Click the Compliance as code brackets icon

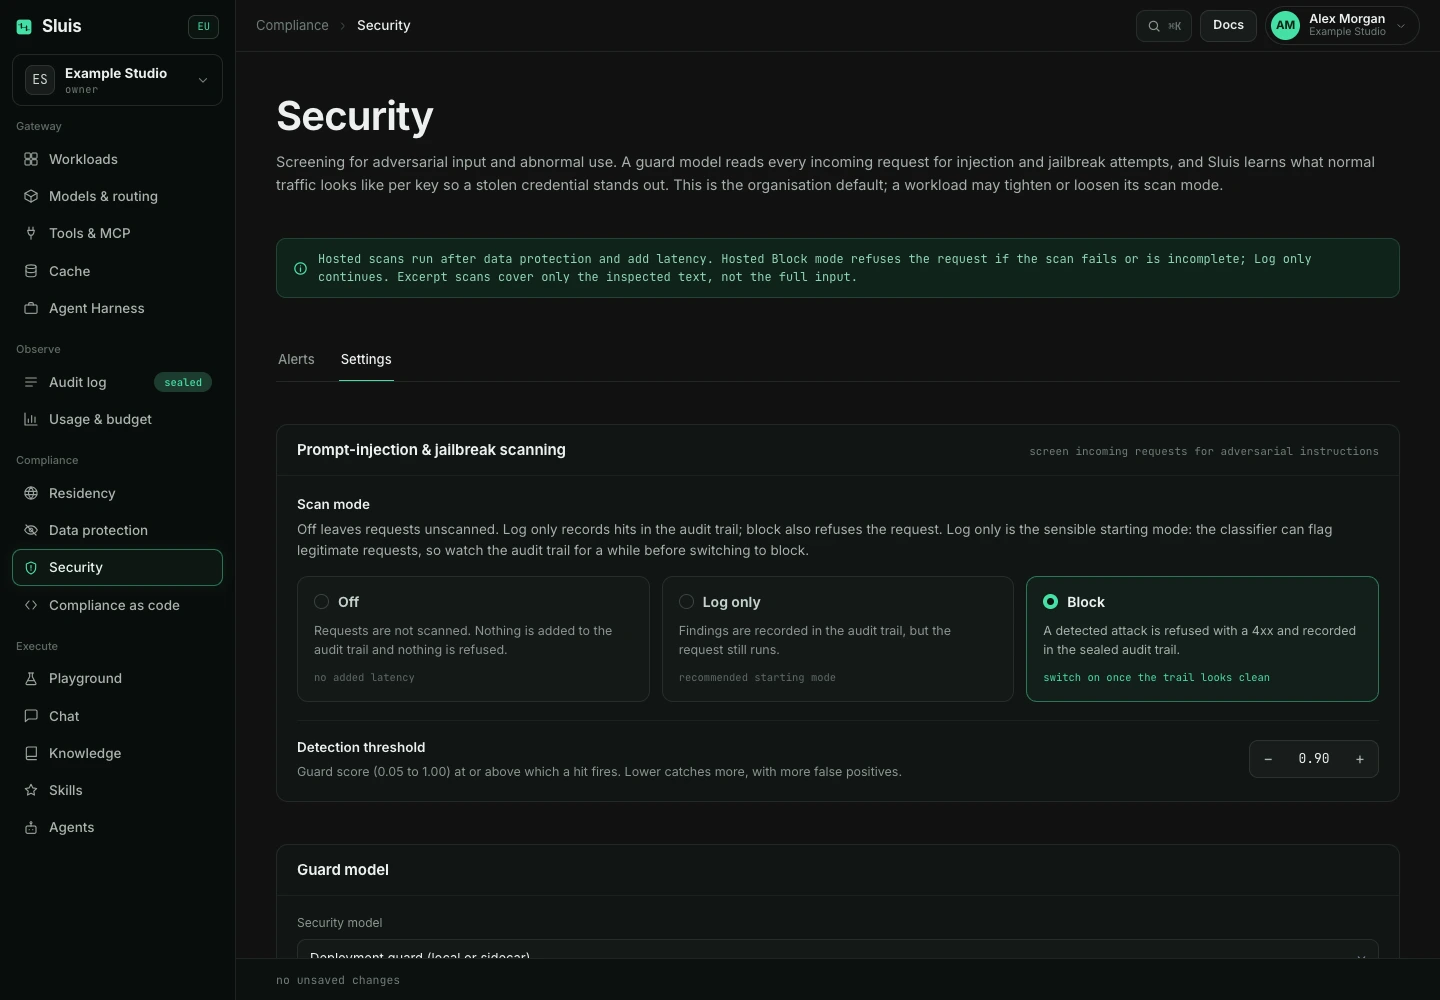31,605
